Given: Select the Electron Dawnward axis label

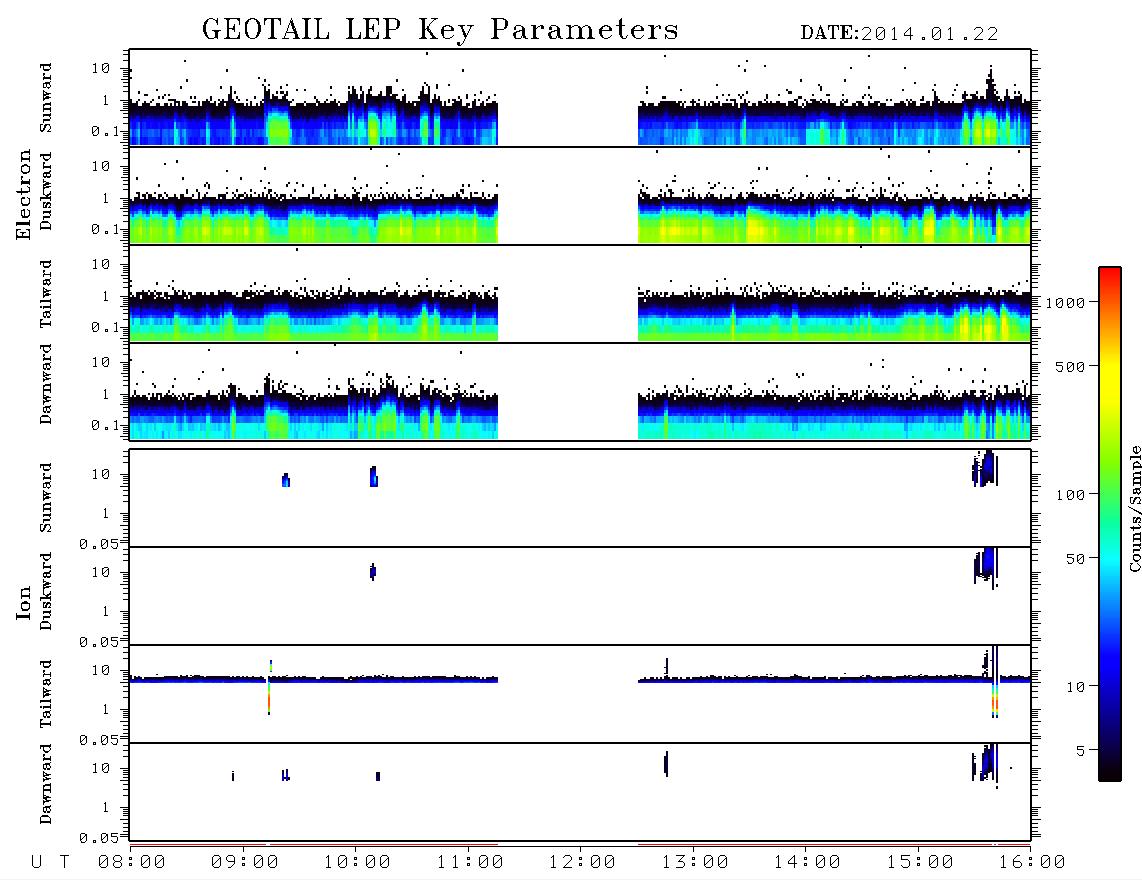Looking at the screenshot, I should point(46,384).
